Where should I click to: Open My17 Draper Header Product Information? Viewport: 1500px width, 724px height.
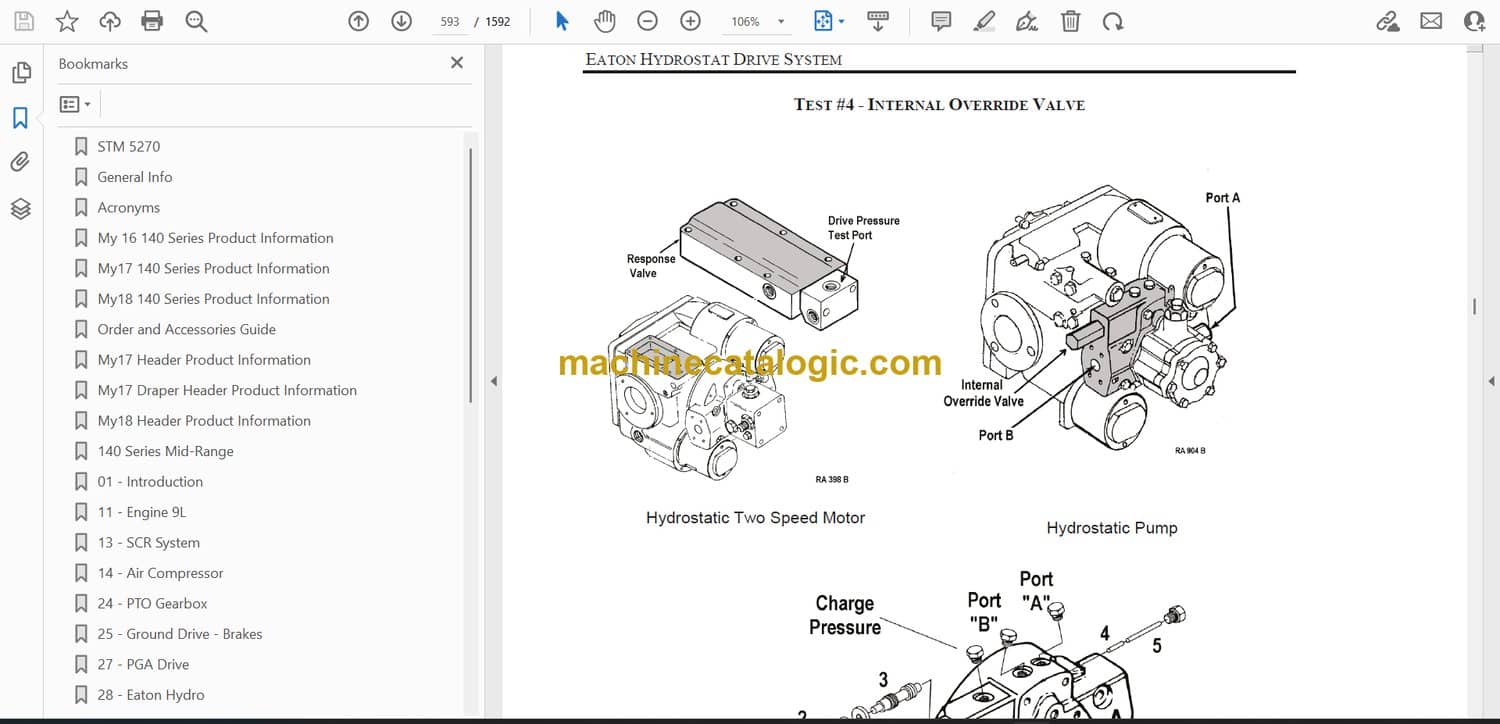pyautogui.click(x=227, y=390)
